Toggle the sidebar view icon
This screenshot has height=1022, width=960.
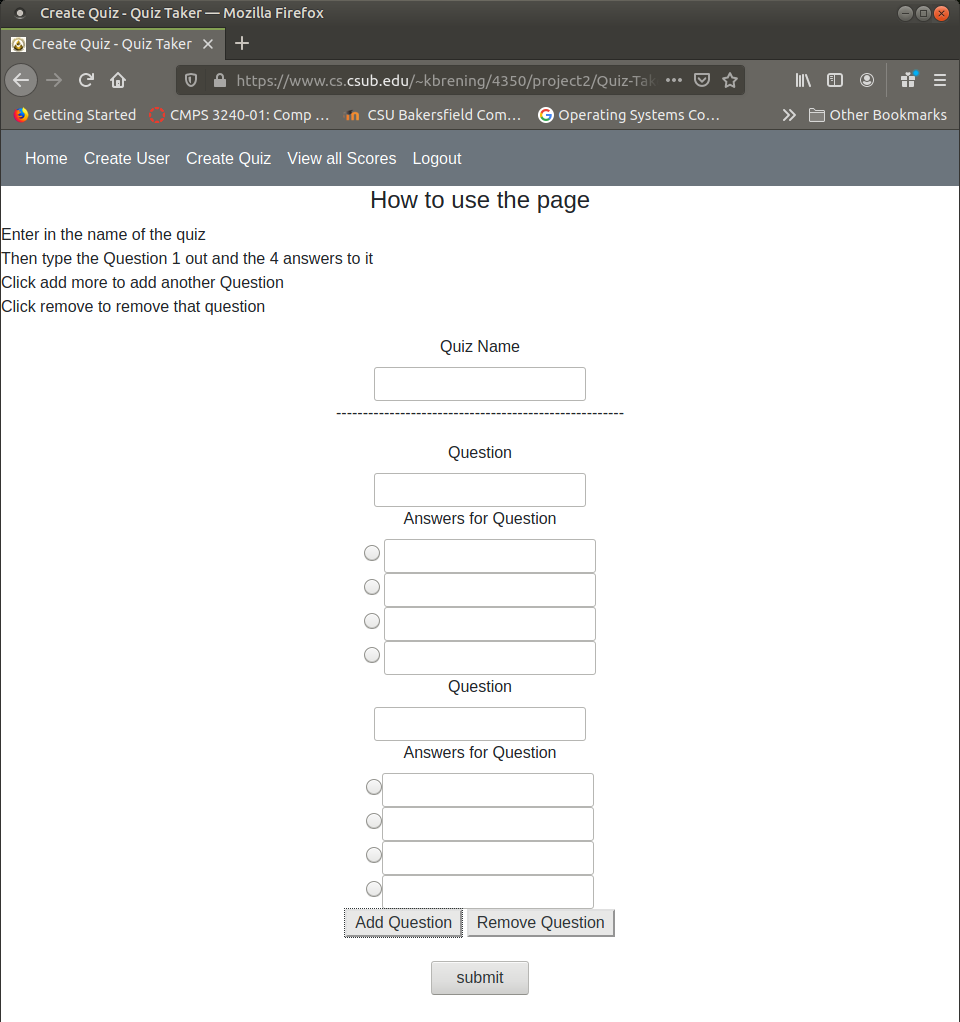(x=835, y=80)
